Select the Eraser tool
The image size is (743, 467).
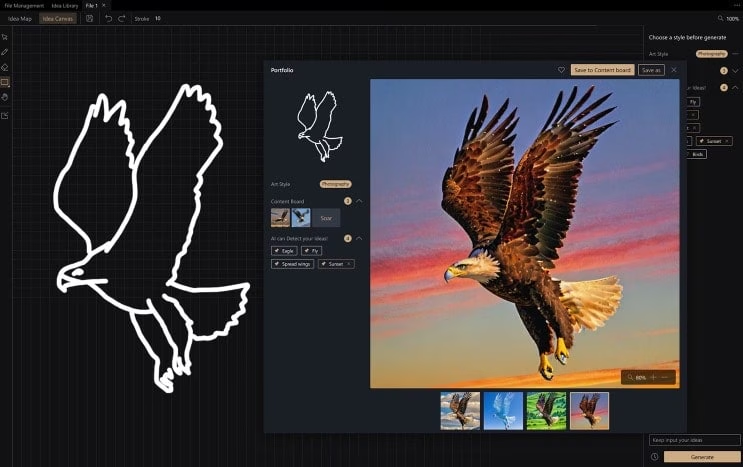(5, 67)
